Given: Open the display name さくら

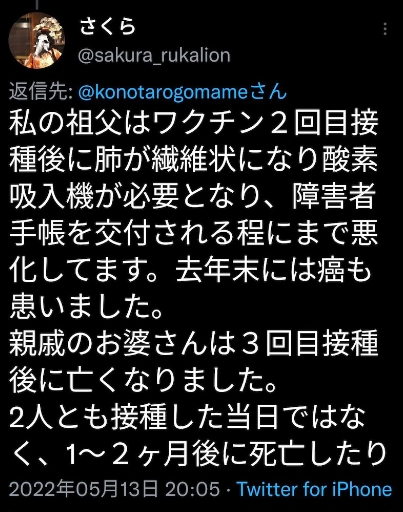Looking at the screenshot, I should [x=108, y=26].
